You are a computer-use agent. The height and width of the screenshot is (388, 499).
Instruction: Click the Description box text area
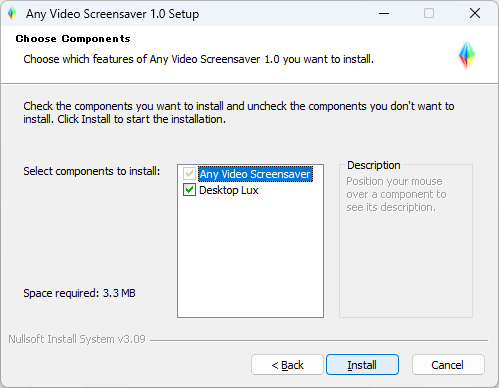point(396,194)
